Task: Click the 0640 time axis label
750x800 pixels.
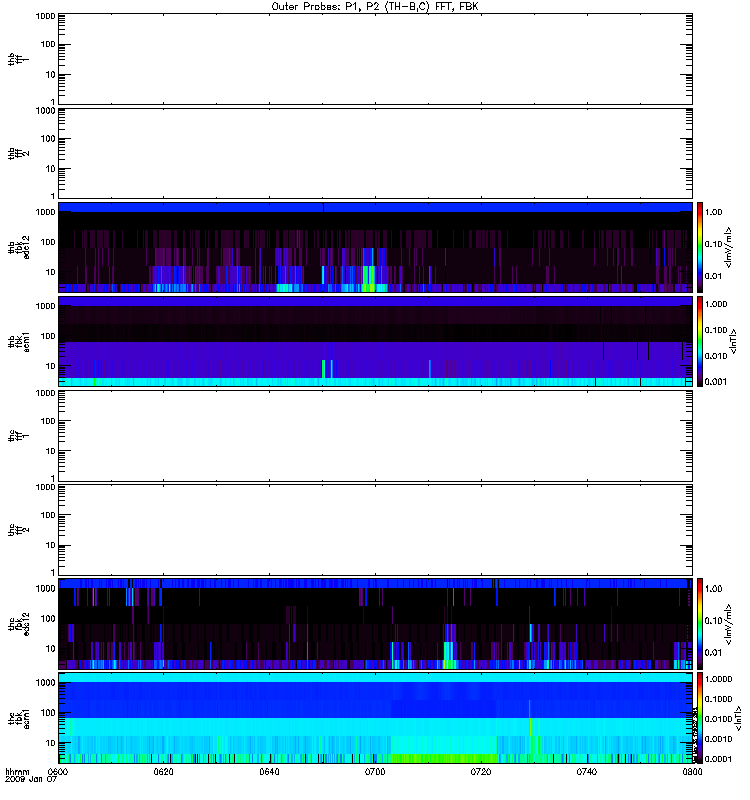Action: 269,771
